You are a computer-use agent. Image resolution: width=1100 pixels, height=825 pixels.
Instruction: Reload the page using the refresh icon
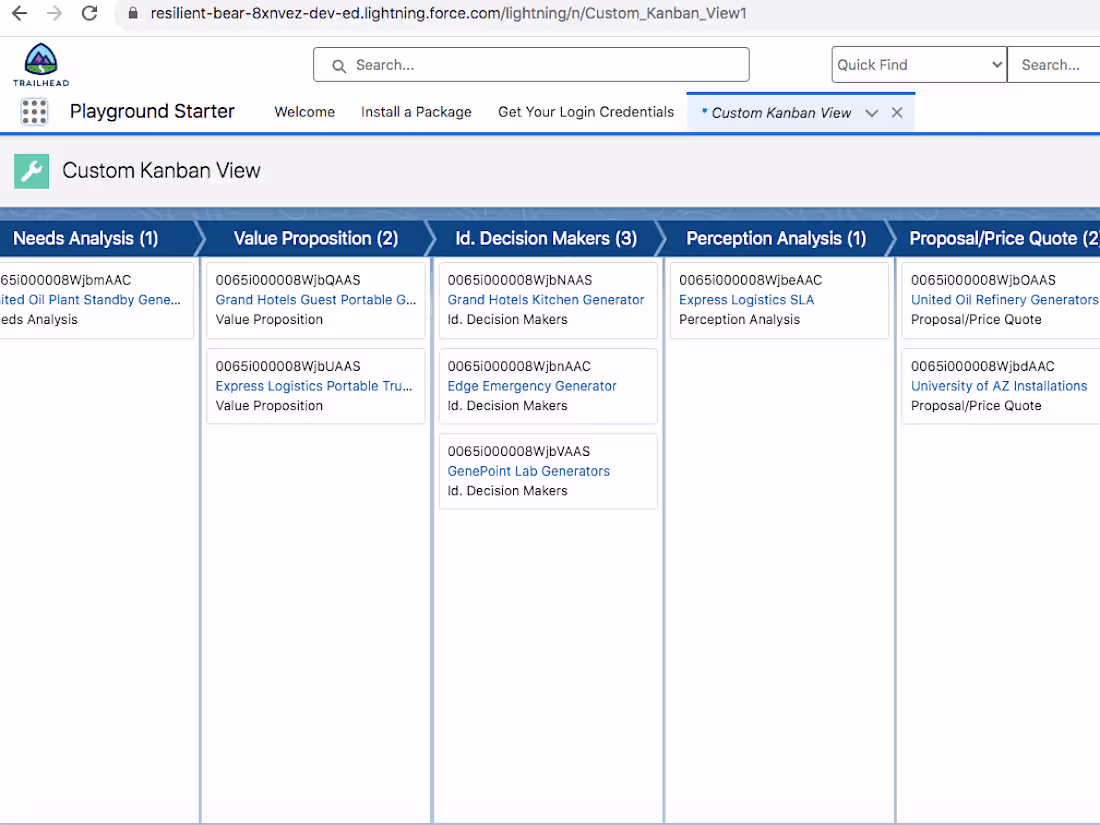tap(89, 14)
